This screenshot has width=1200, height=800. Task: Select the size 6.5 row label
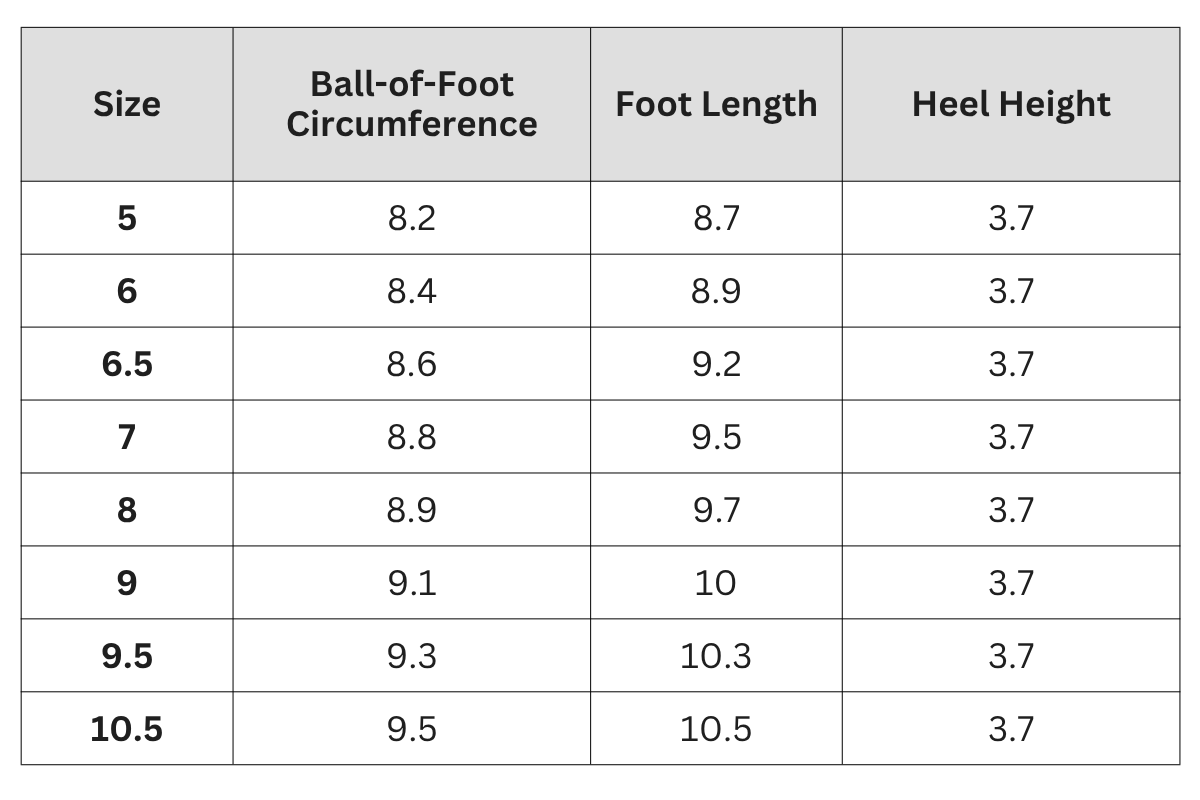127,364
